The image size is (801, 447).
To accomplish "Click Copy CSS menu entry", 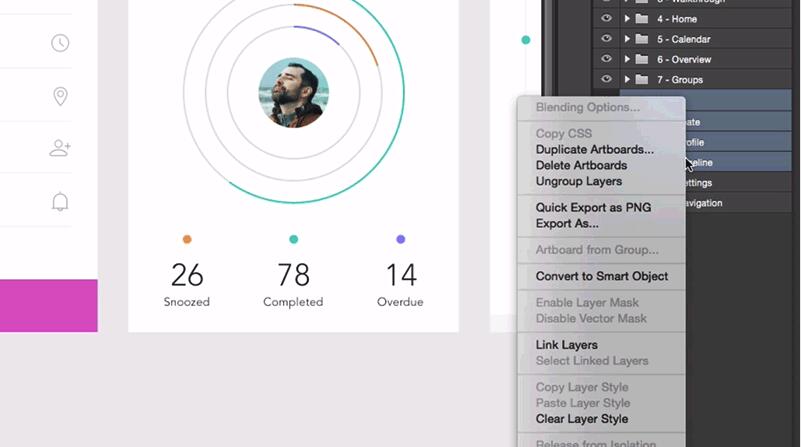I will (x=563, y=134).
